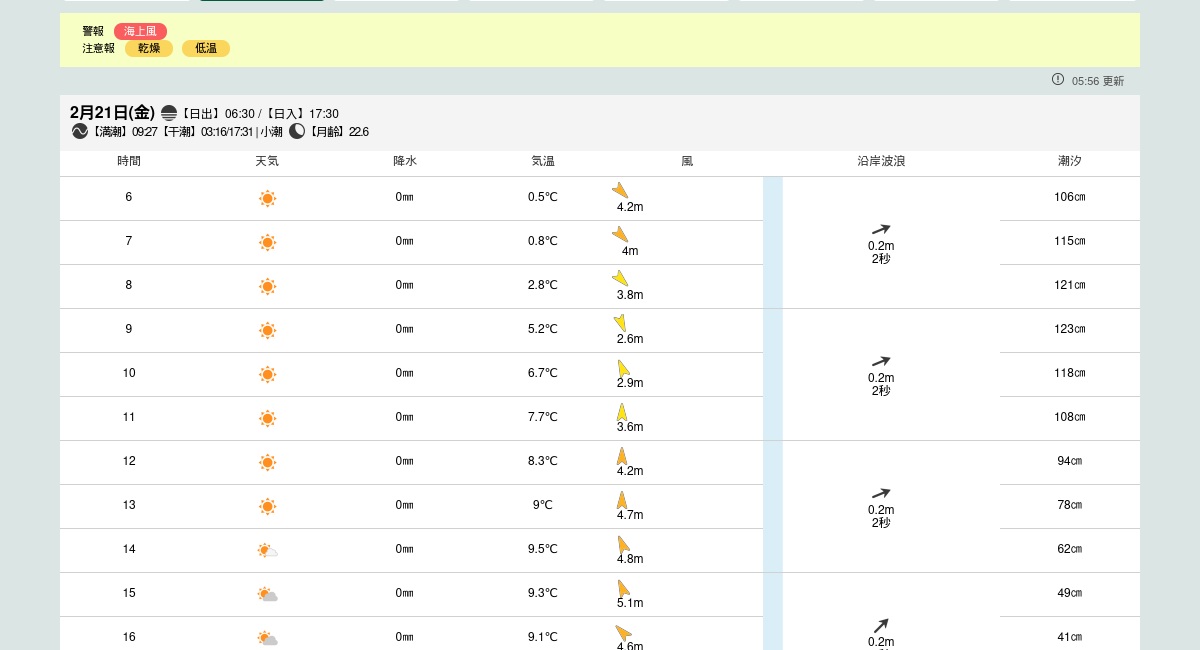Viewport: 1200px width, 650px height.
Task: Select the 2月21日(金) date heading
Action: [x=112, y=112]
